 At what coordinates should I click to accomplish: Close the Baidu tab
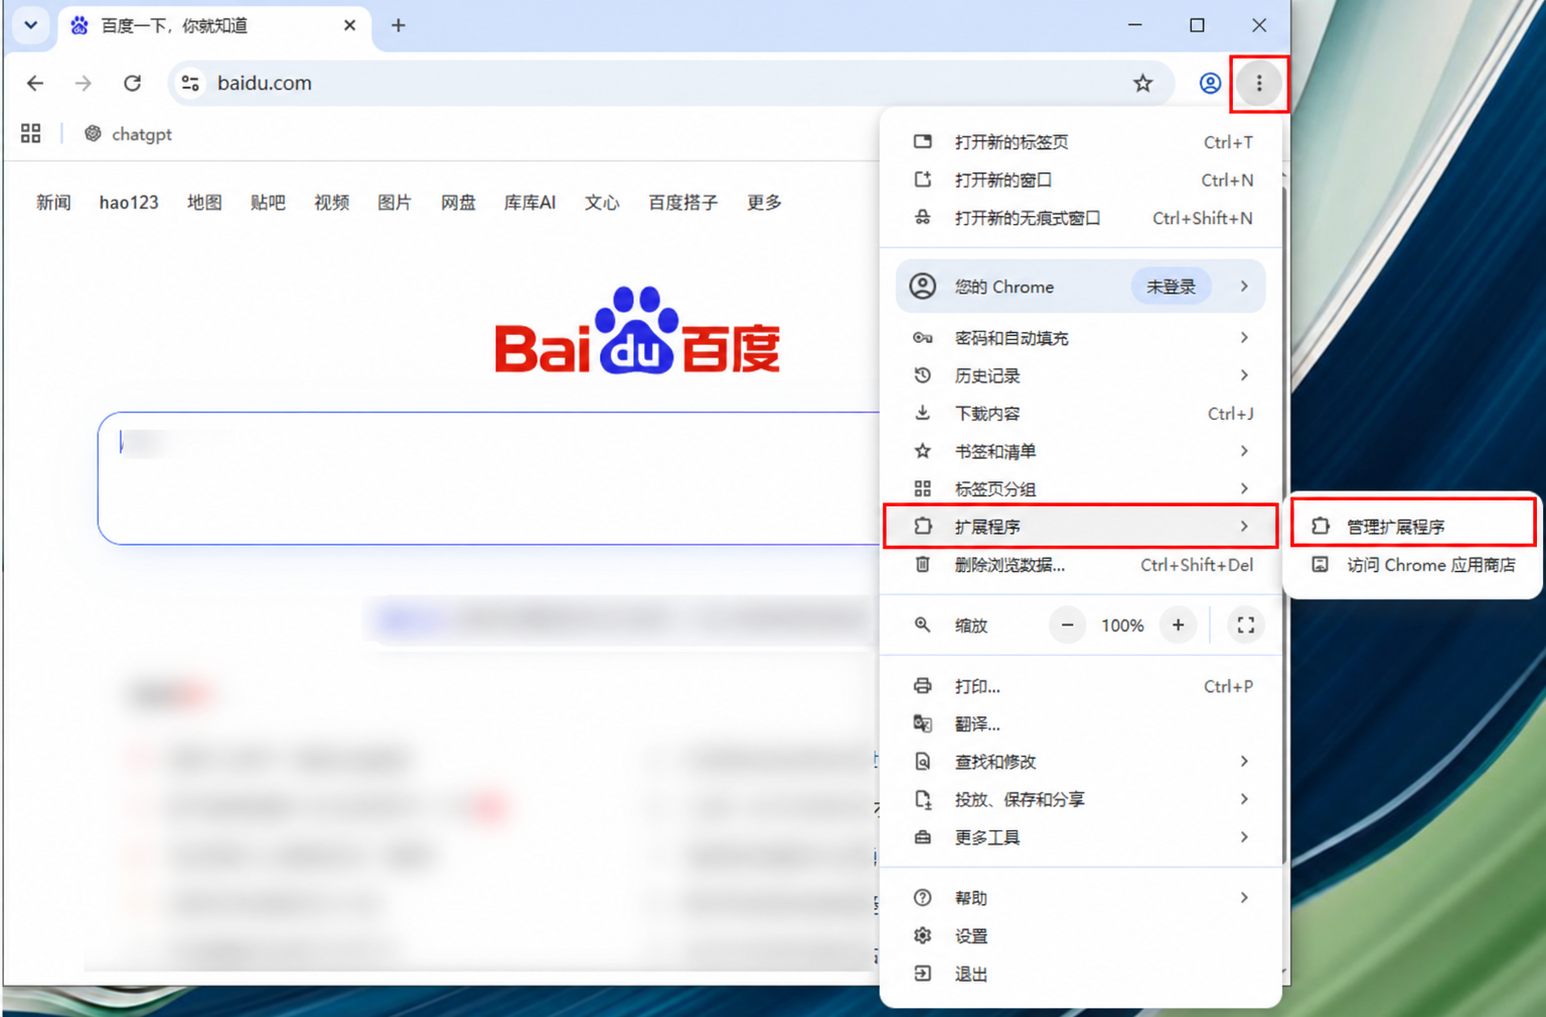pyautogui.click(x=349, y=25)
